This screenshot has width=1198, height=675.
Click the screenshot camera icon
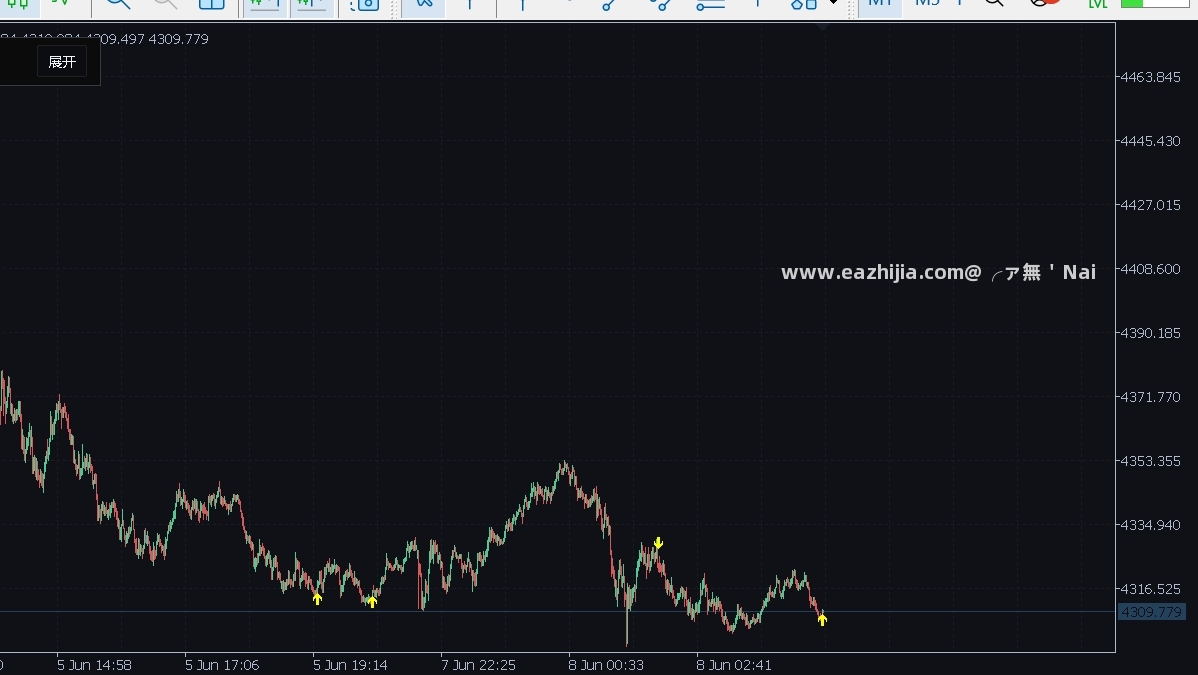pos(365,4)
